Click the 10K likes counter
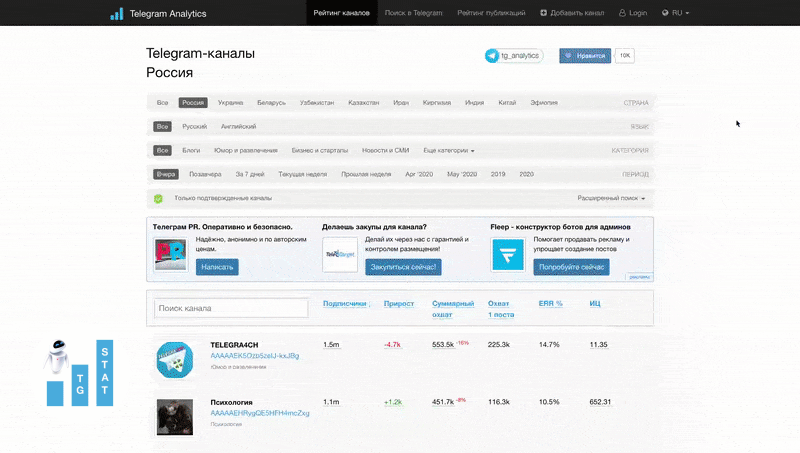Viewport: 800px width, 453px height. pos(624,56)
